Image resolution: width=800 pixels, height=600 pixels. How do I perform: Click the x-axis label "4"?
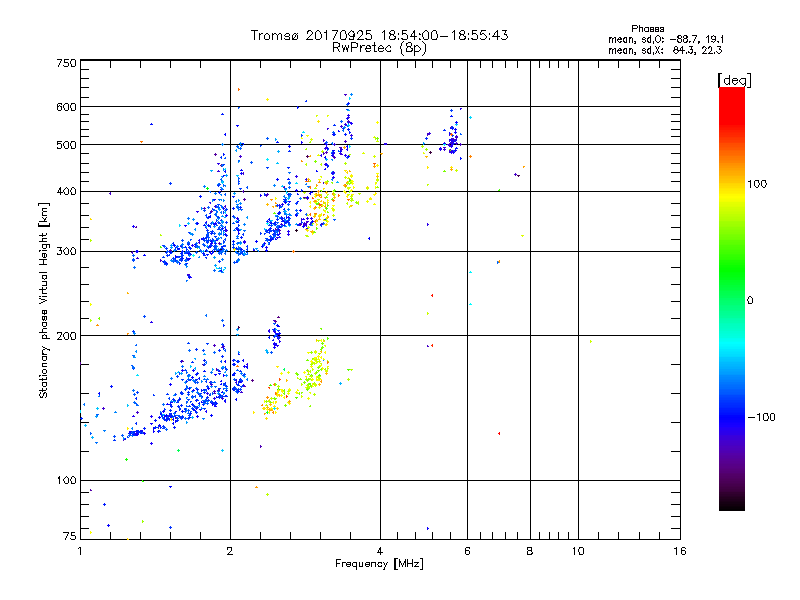point(380,551)
